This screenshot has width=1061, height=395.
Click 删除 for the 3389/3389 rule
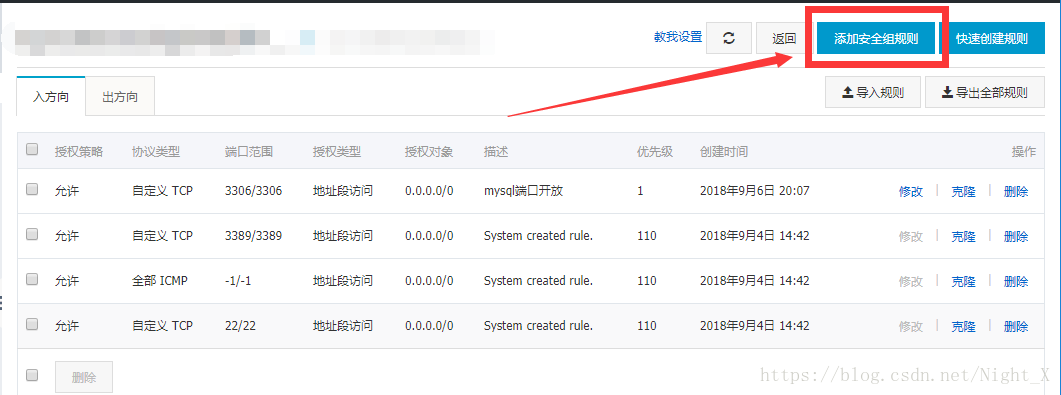[1016, 236]
